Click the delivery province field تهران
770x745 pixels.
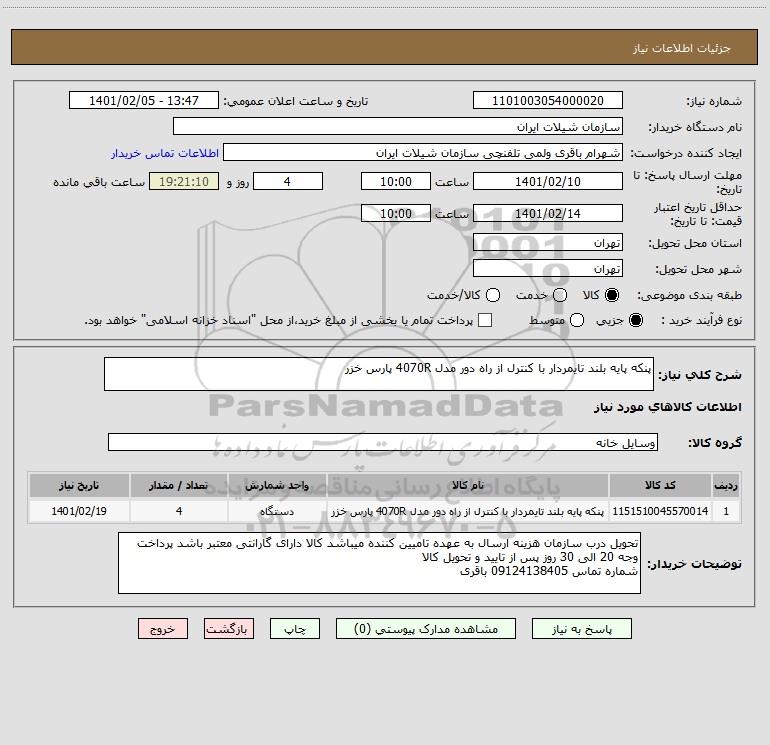[x=548, y=243]
